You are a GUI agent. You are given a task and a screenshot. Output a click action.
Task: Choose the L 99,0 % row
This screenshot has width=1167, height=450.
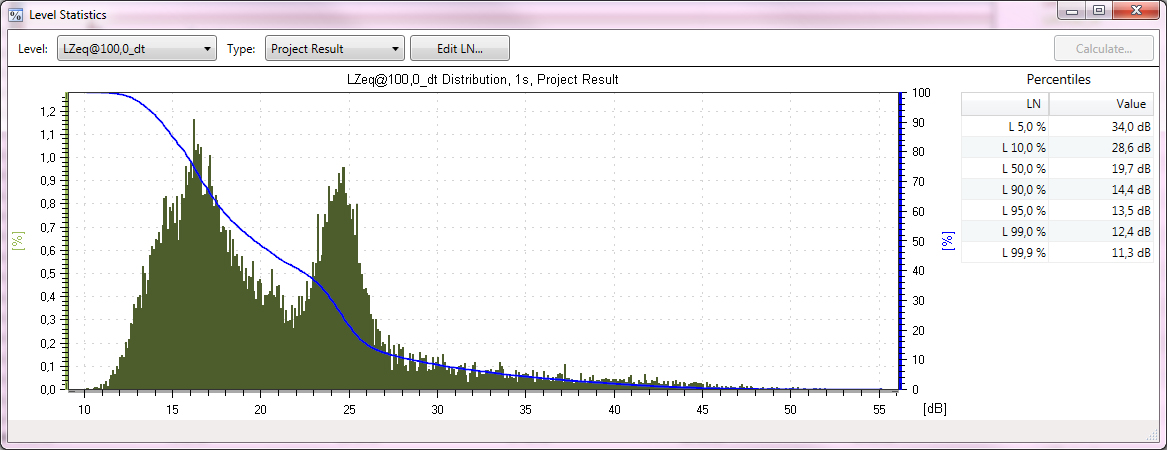[x=1057, y=231]
